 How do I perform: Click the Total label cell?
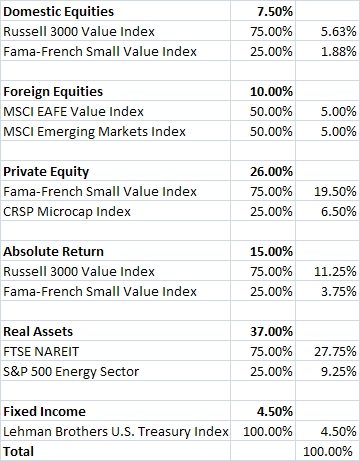tap(115, 451)
